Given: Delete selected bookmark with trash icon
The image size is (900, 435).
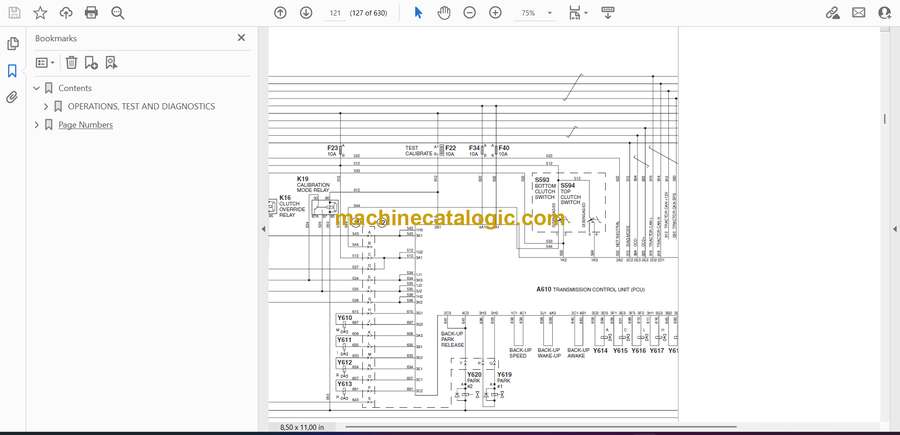Looking at the screenshot, I should click(x=71, y=63).
